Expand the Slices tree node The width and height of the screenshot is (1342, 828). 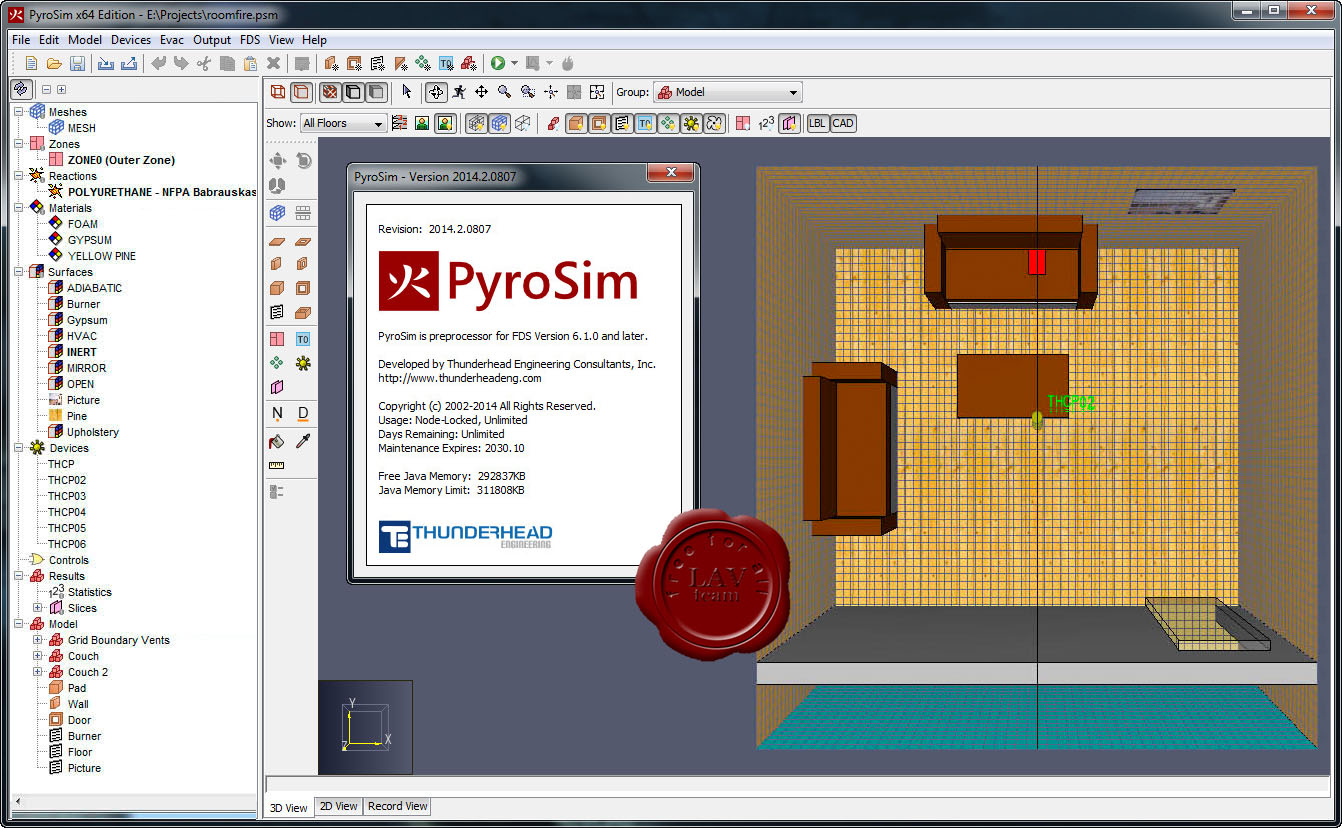click(38, 608)
